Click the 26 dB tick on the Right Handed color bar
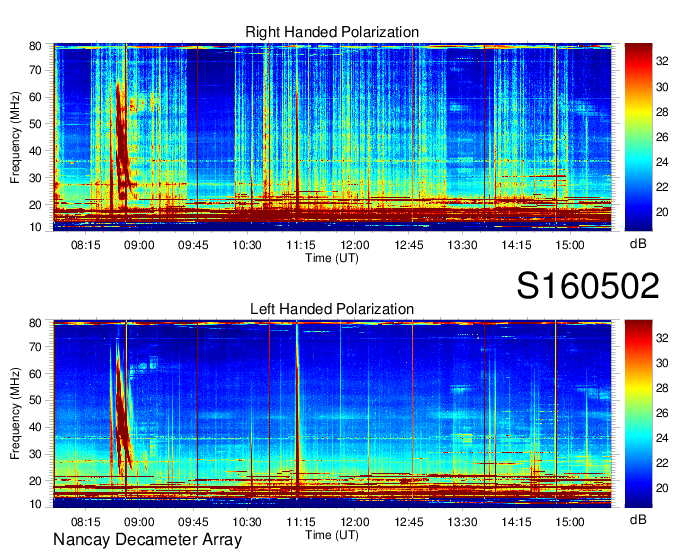Screen dimensions: 680x552 (662, 137)
